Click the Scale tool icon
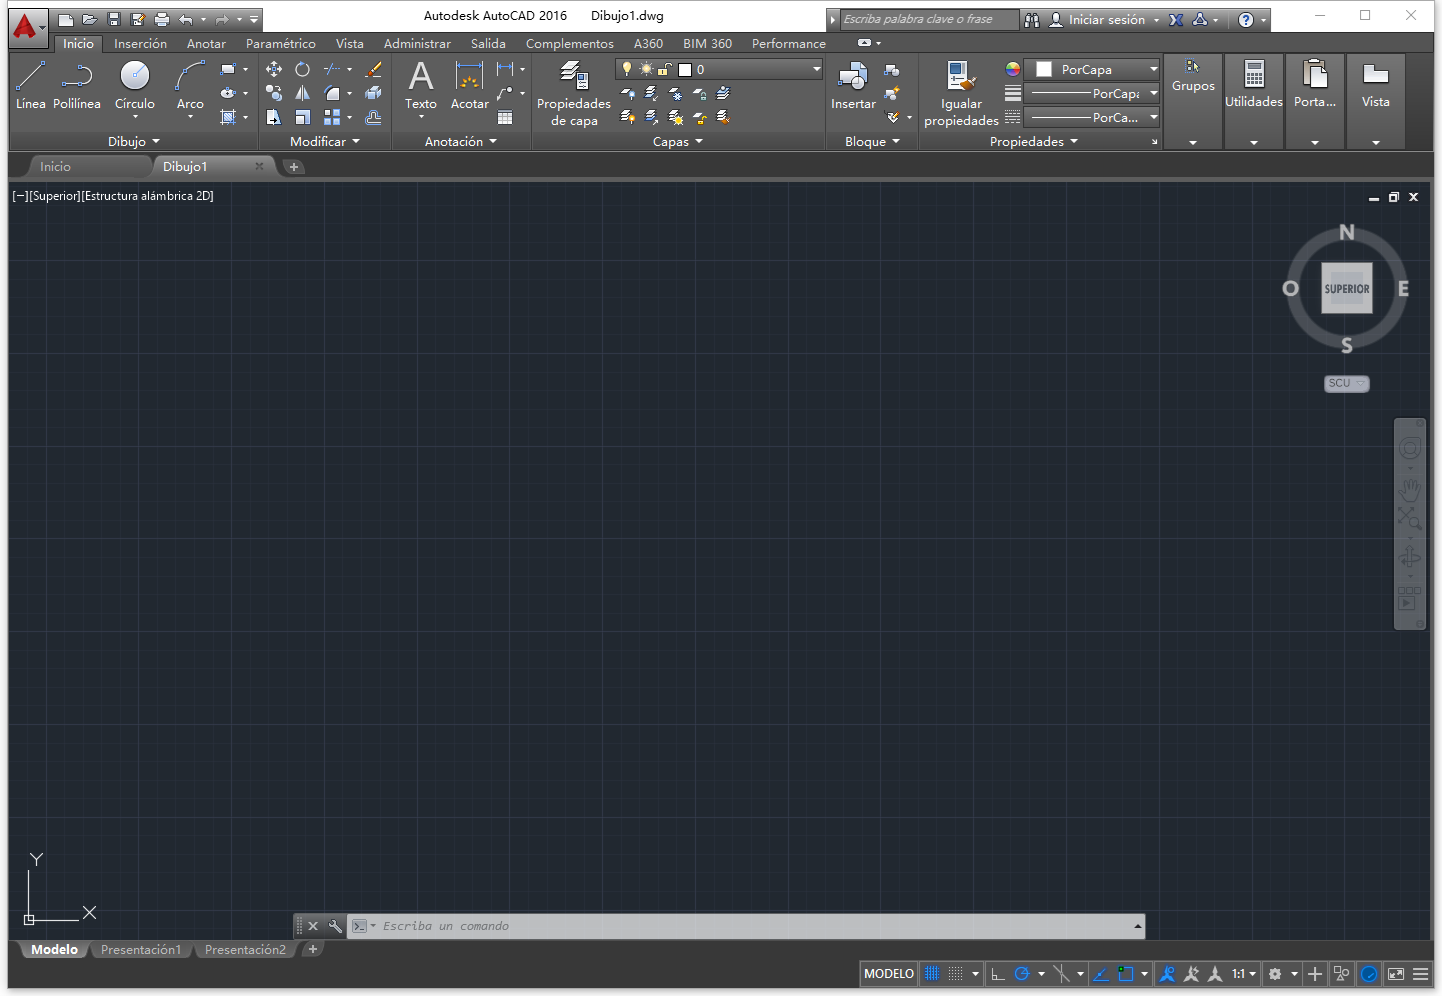Screen dimensions: 1442x996 [x=302, y=117]
